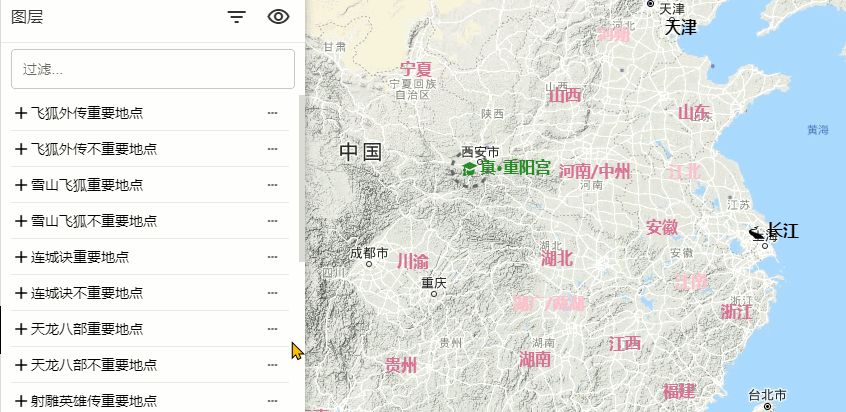Open more options for 雪山飞狐不重要地点
Image resolution: width=846 pixels, height=412 pixels.
tap(272, 221)
